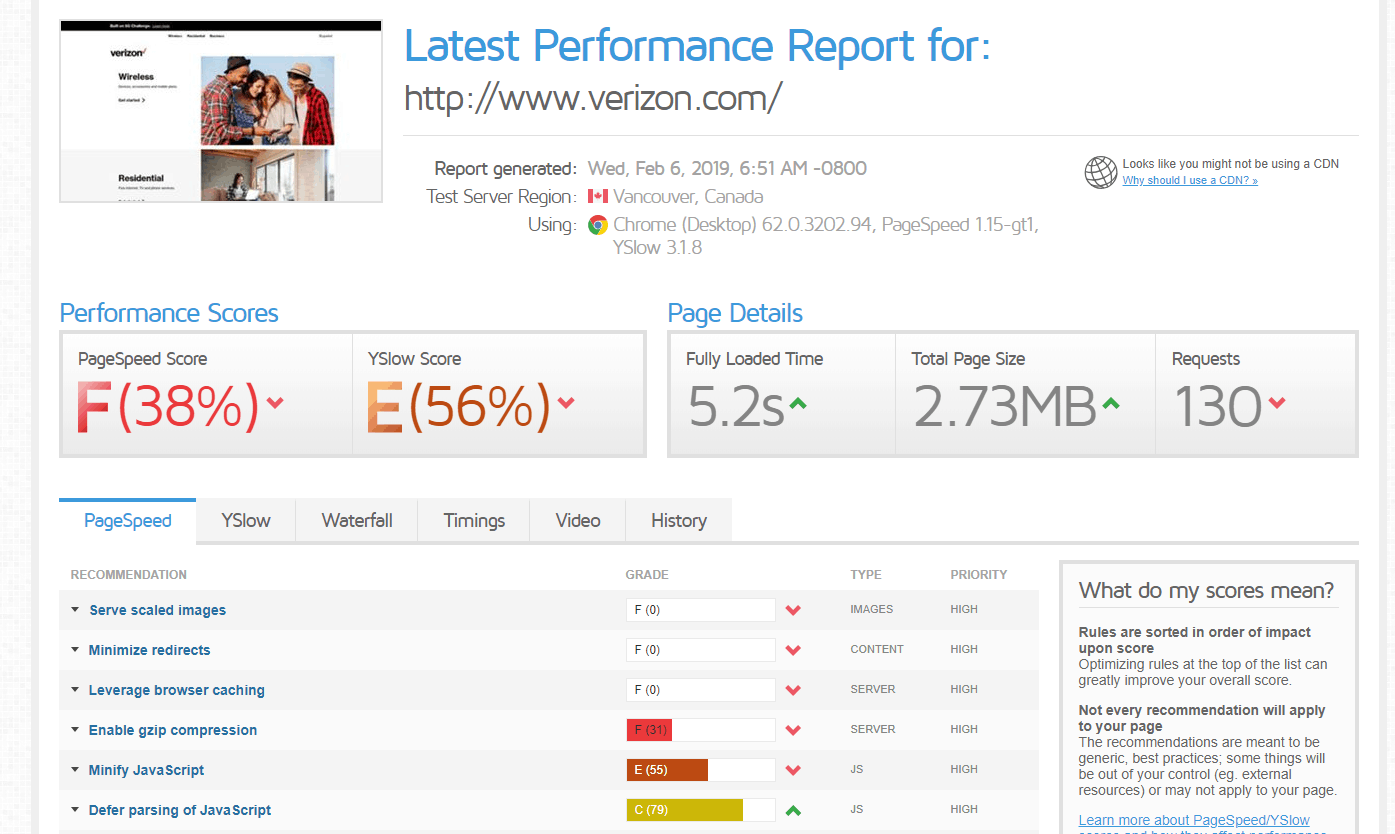Click the Minimize redirects recommendation
The width and height of the screenshot is (1395, 834).
pos(150,650)
